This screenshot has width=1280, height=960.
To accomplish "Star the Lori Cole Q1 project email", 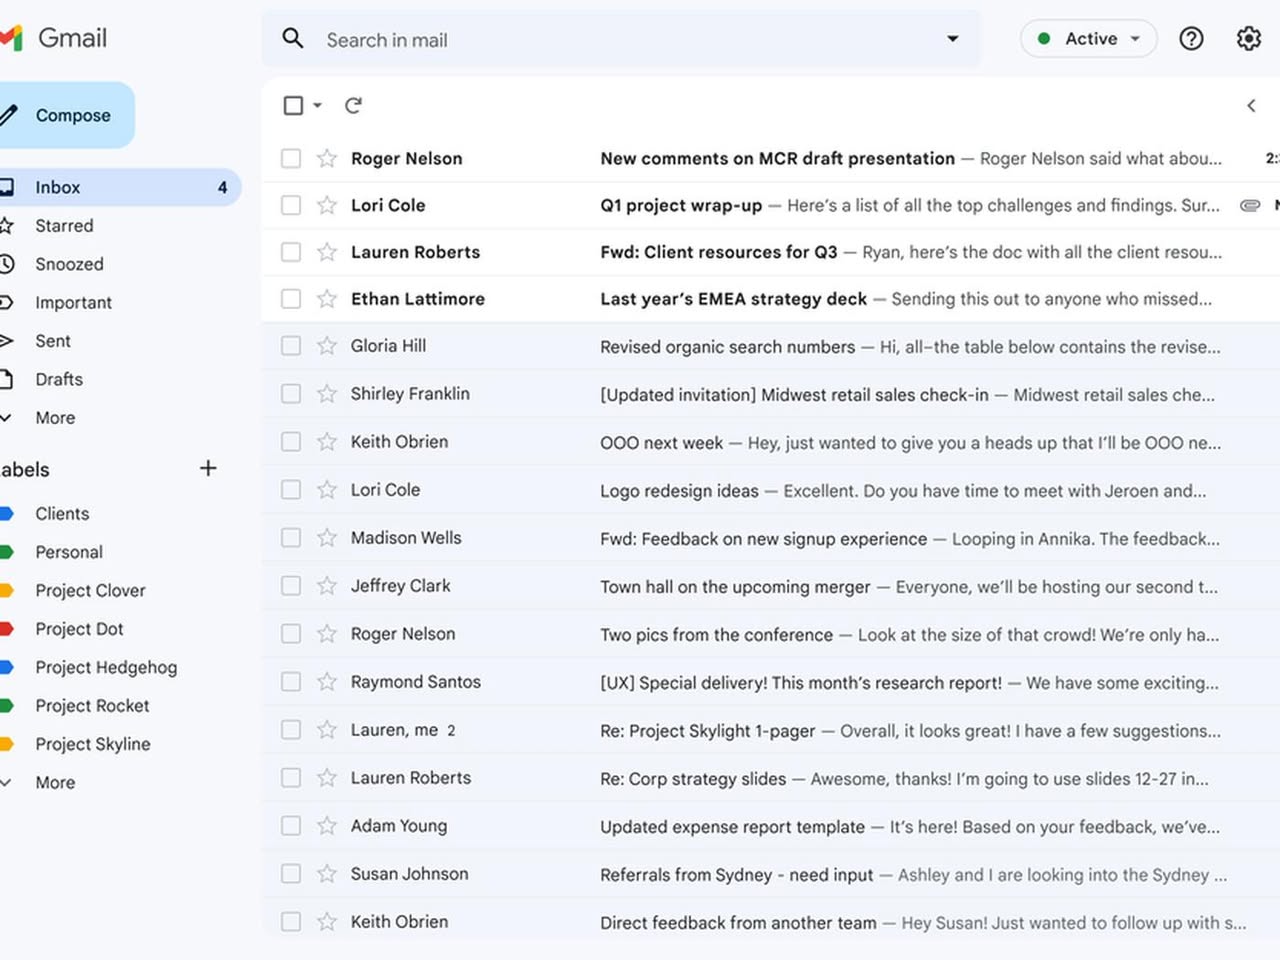I will pos(327,205).
